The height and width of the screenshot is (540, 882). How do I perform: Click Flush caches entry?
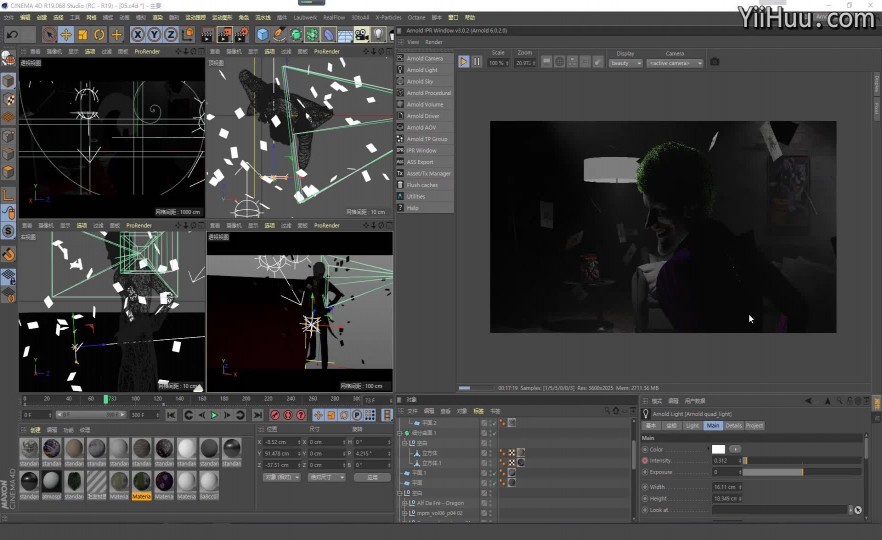425,185
